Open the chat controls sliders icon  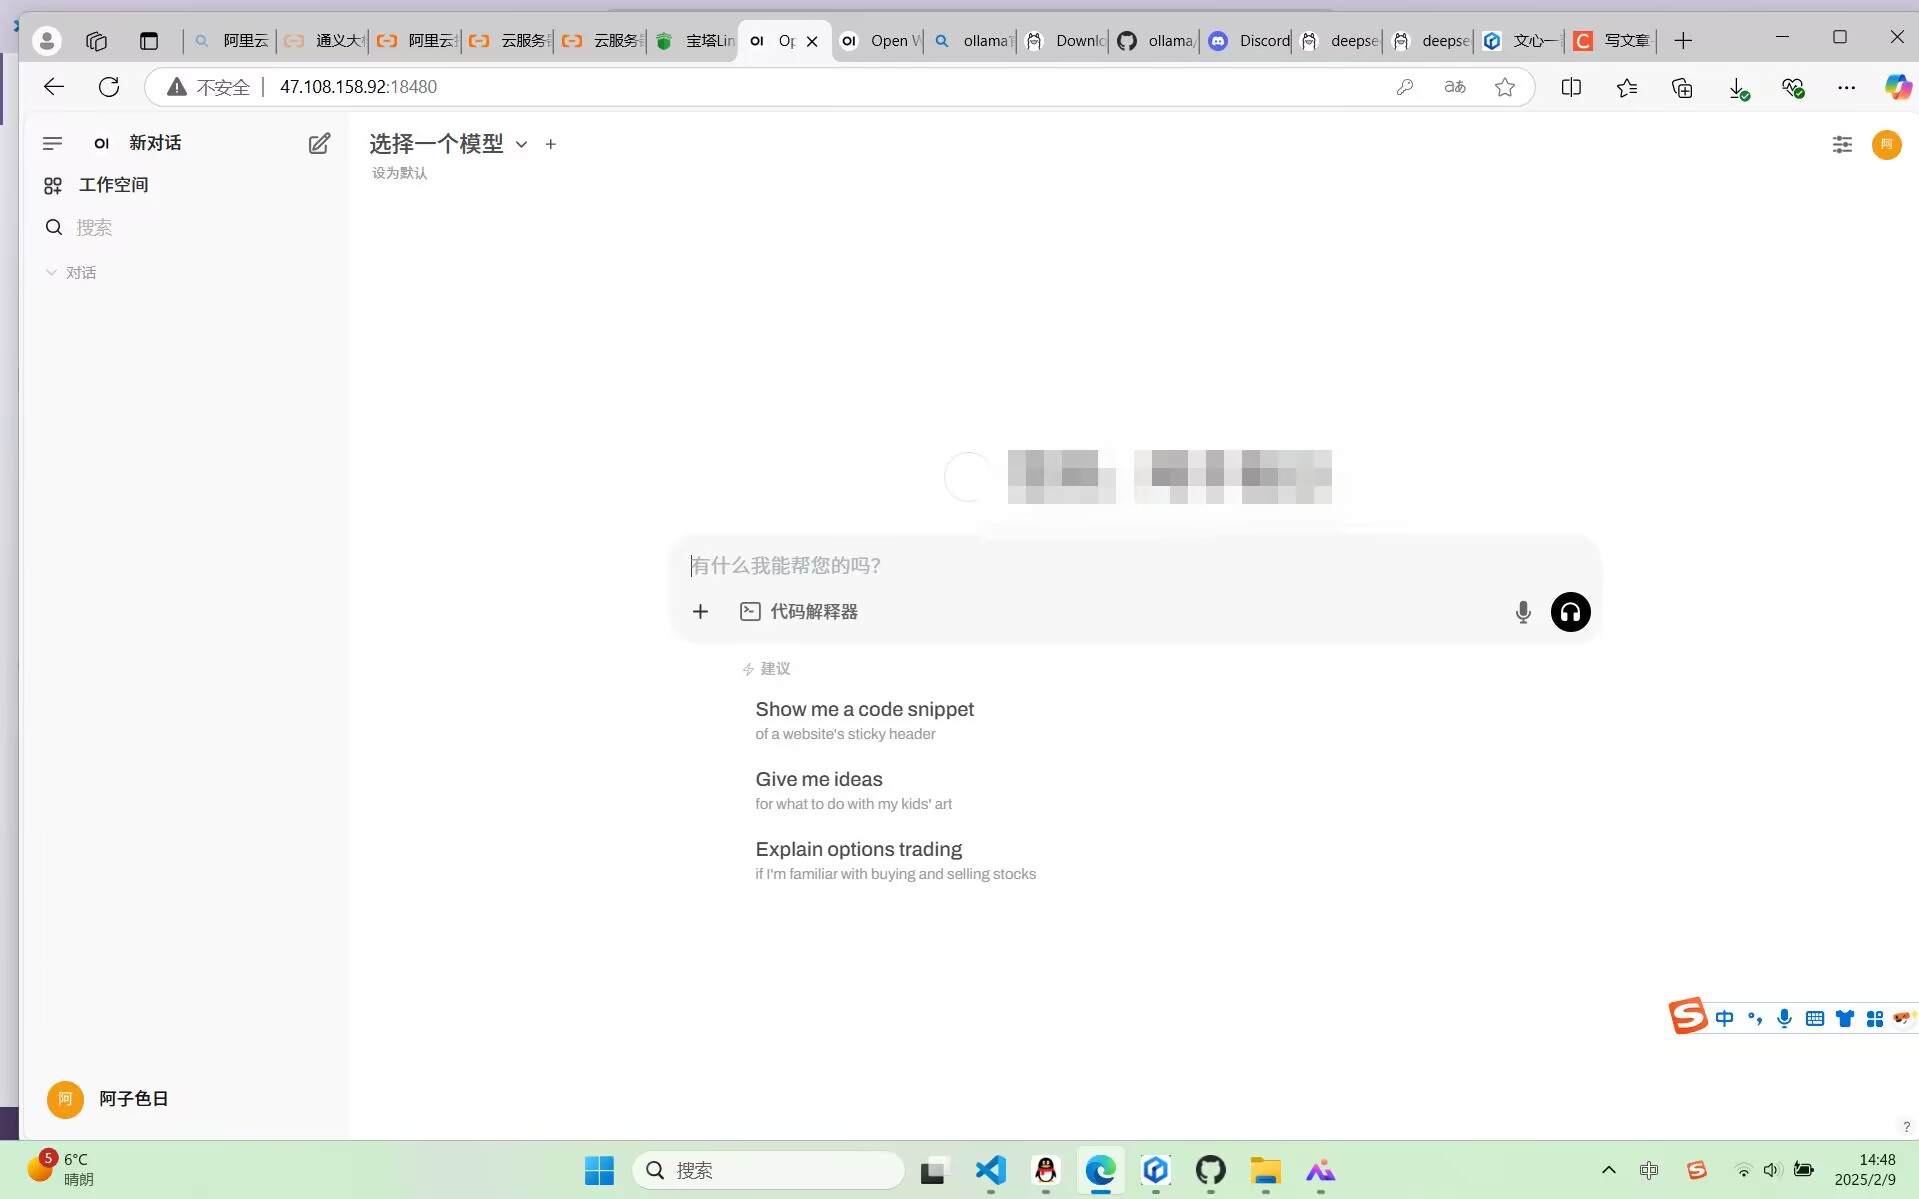1842,145
